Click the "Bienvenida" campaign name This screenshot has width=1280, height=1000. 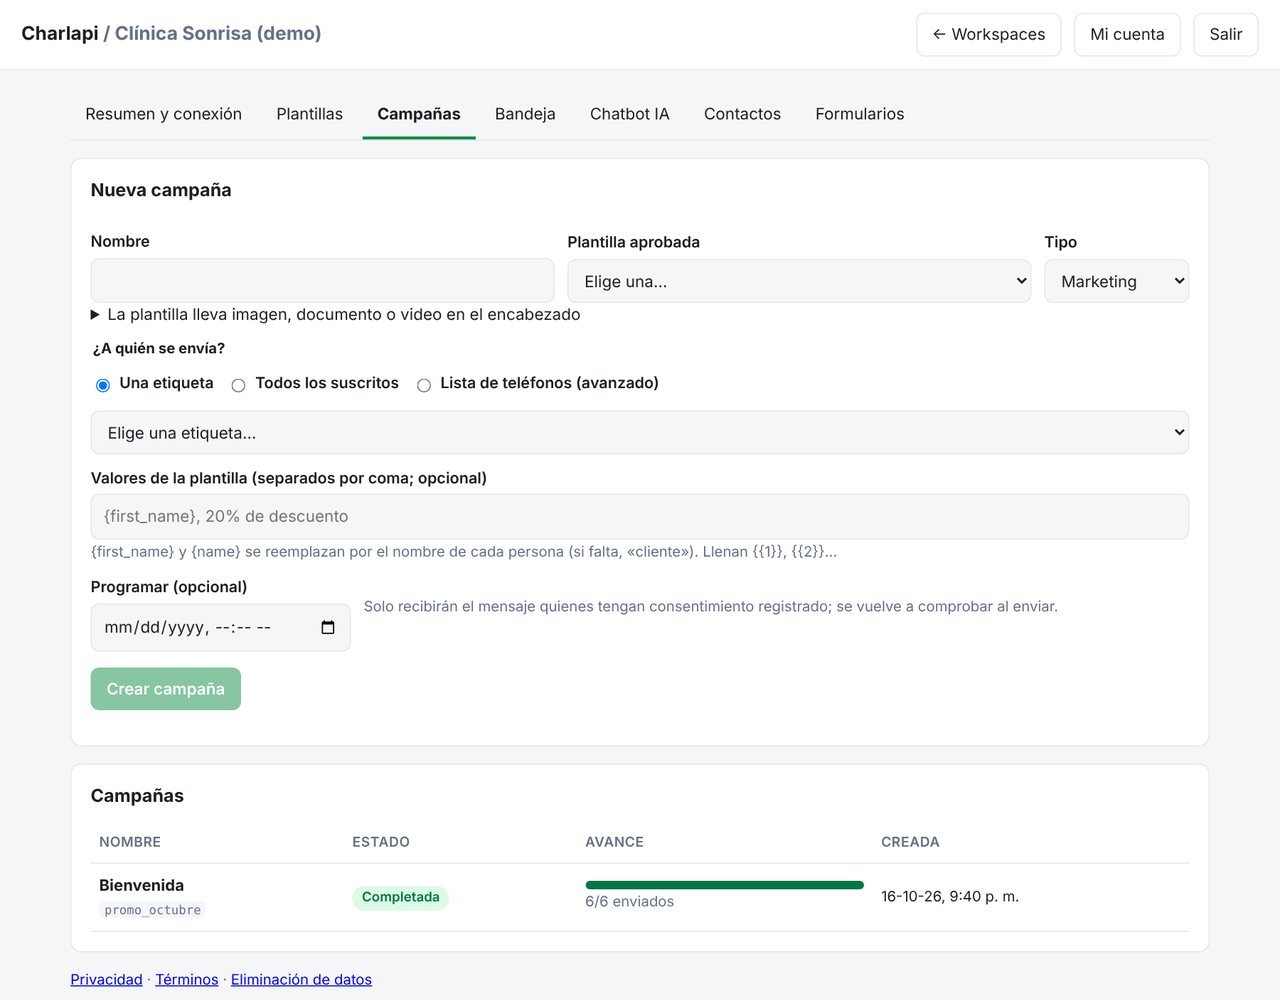tap(141, 885)
